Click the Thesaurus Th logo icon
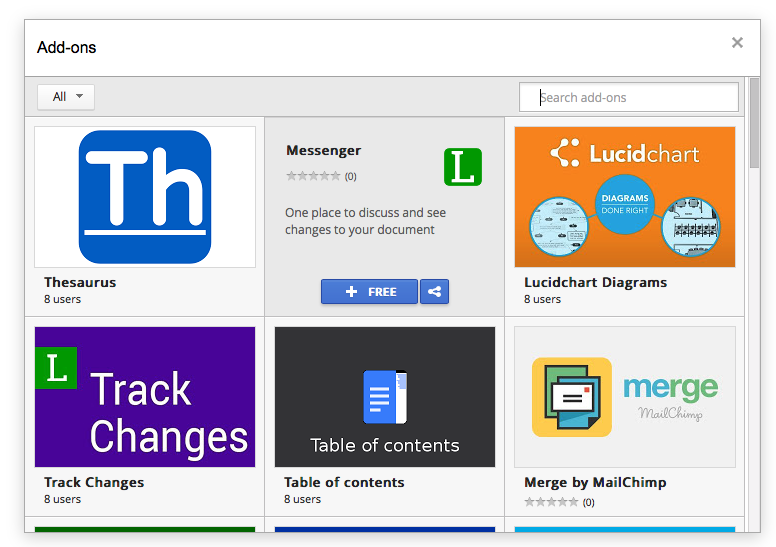 [x=145, y=196]
